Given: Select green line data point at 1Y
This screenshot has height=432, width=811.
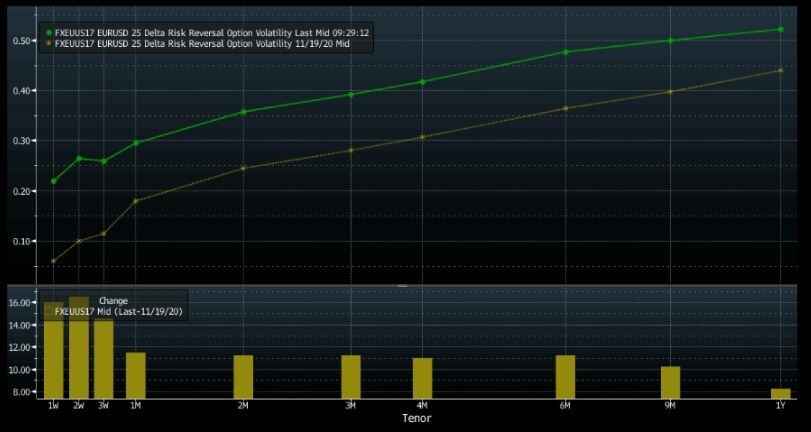Looking at the screenshot, I should tap(781, 29).
